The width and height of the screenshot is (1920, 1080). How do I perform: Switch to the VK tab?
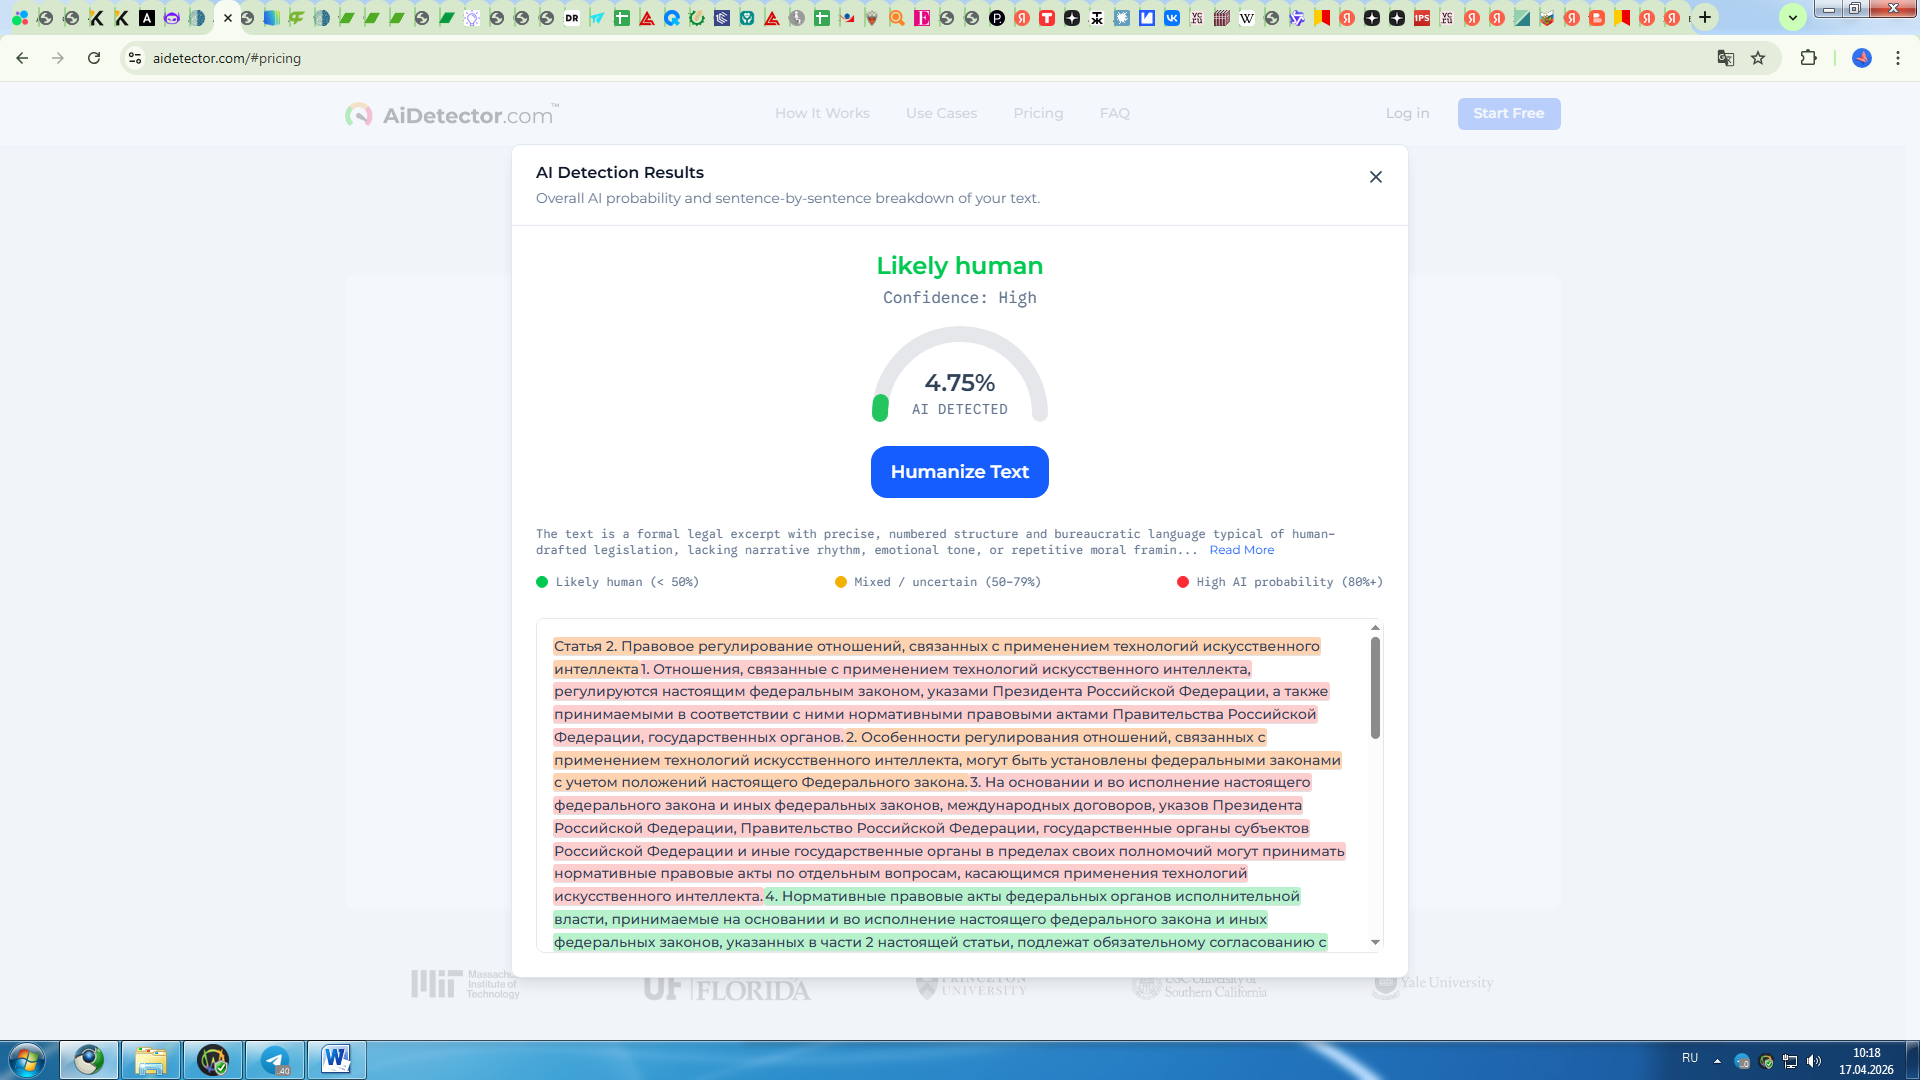(x=1172, y=18)
